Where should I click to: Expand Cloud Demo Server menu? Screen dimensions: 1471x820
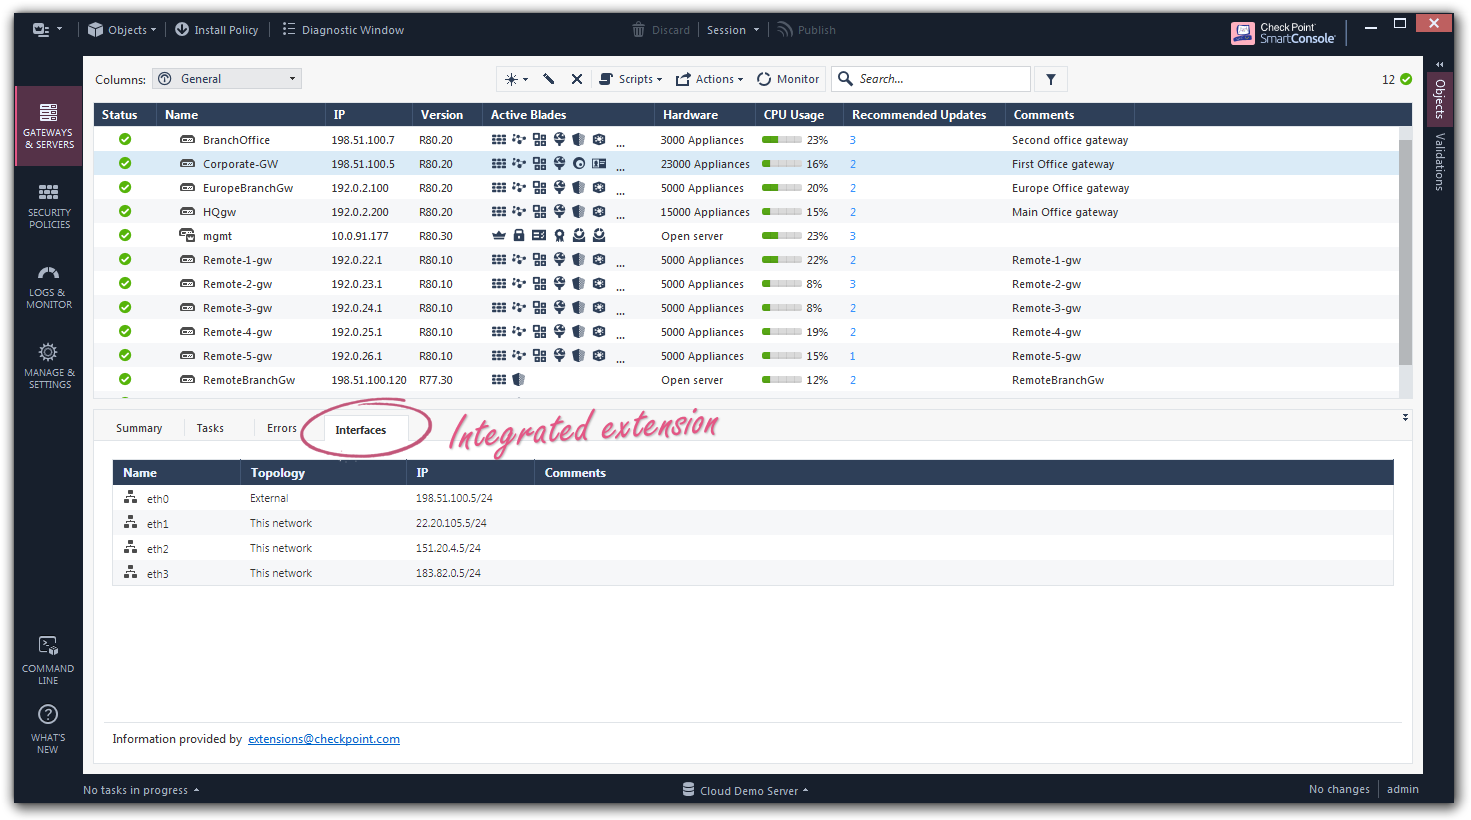pos(755,790)
